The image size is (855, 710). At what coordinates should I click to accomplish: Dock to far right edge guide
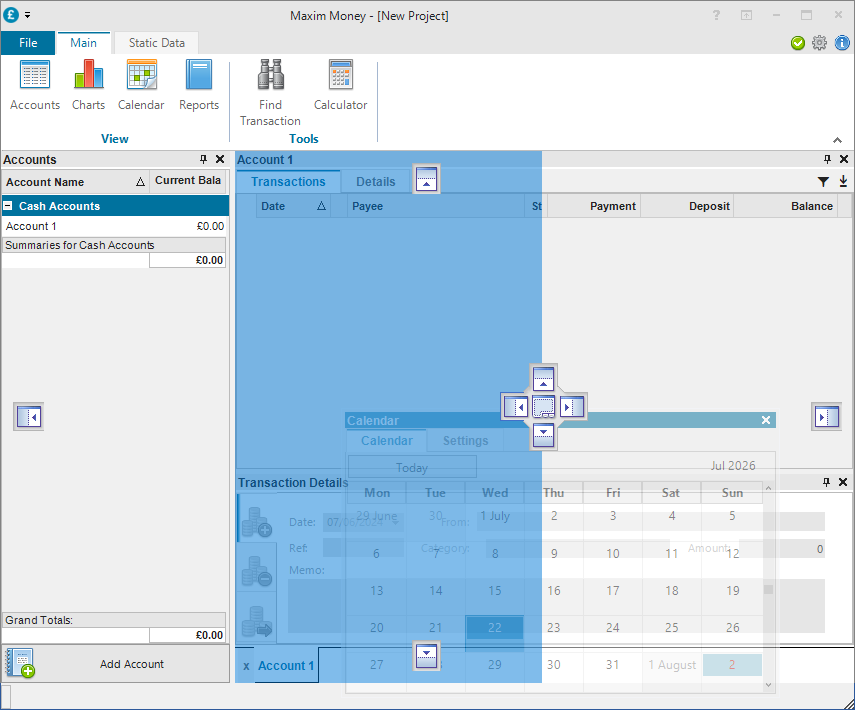point(827,417)
